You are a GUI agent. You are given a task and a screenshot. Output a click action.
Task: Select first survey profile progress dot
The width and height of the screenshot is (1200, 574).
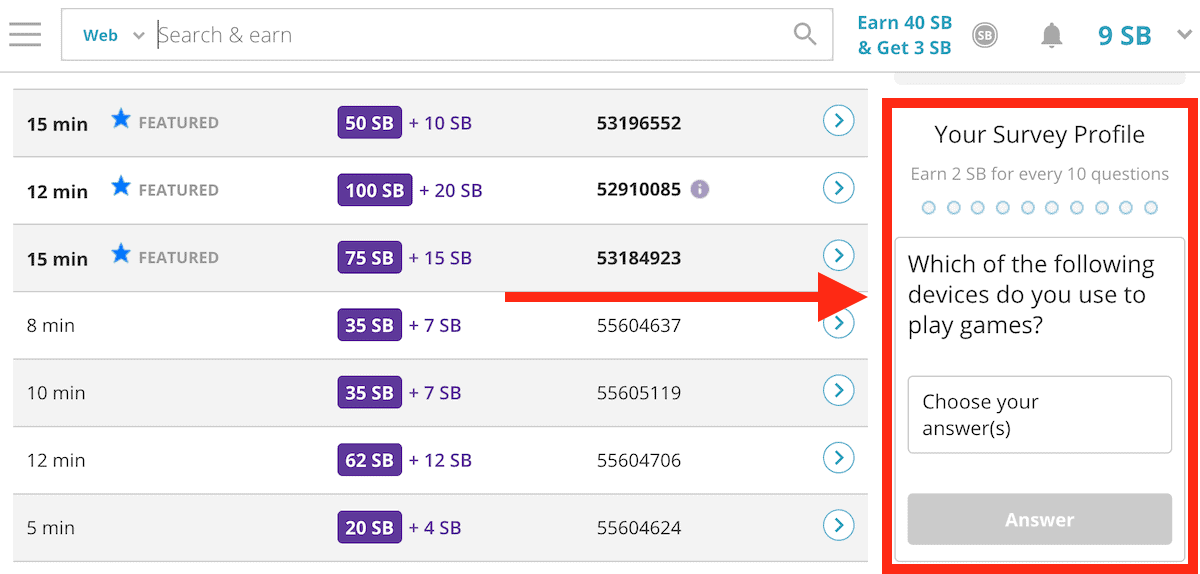click(x=929, y=208)
